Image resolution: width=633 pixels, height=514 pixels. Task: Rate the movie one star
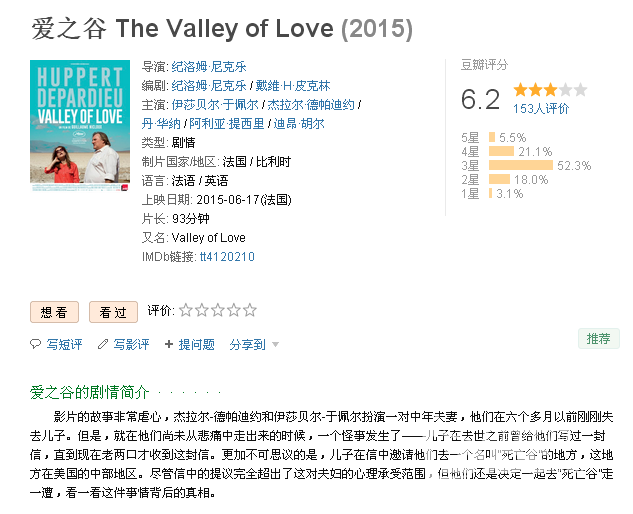[x=186, y=310]
